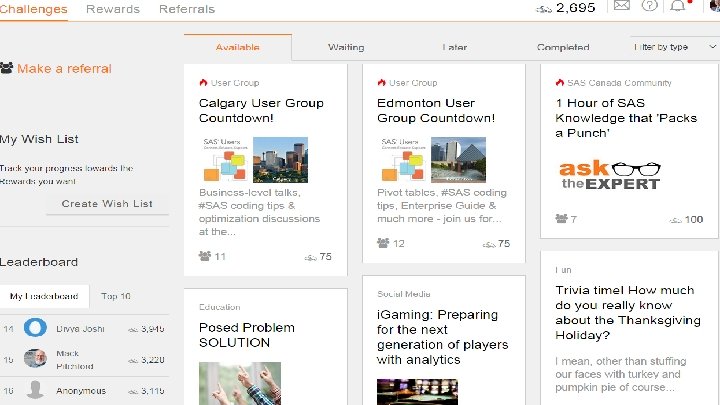720x405 pixels.
Task: Click iGaming casino image thumbnail
Action: point(417,392)
